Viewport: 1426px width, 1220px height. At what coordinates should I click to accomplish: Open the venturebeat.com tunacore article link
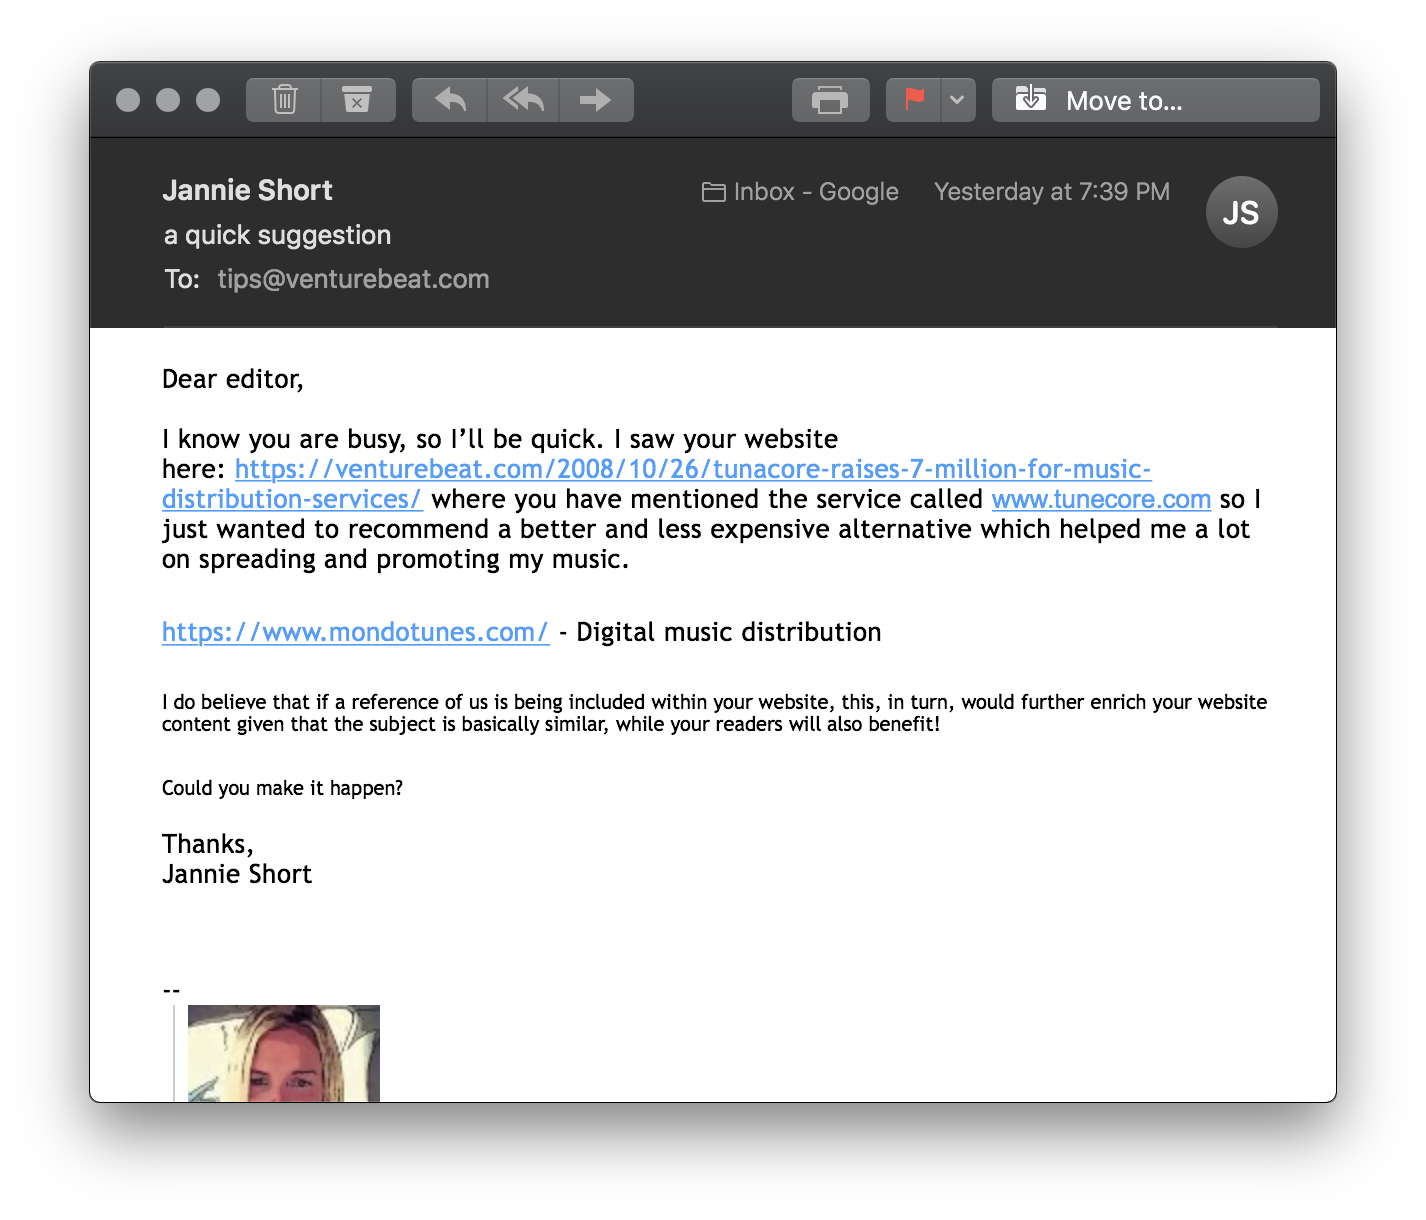693,469
